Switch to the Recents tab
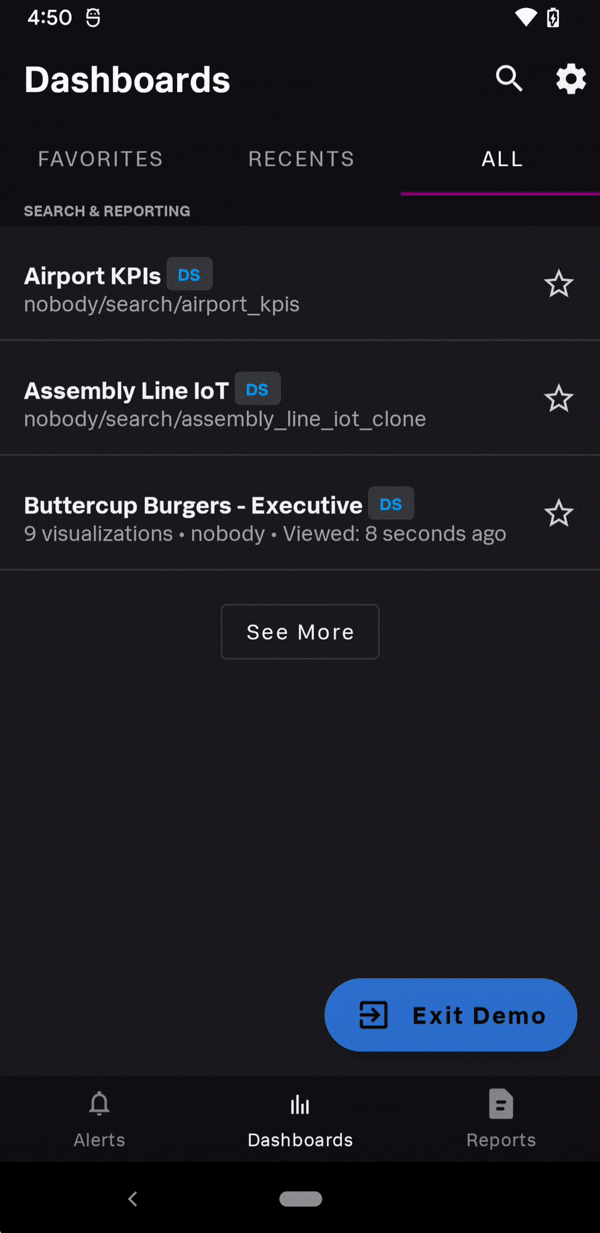600x1233 pixels. [x=301, y=159]
